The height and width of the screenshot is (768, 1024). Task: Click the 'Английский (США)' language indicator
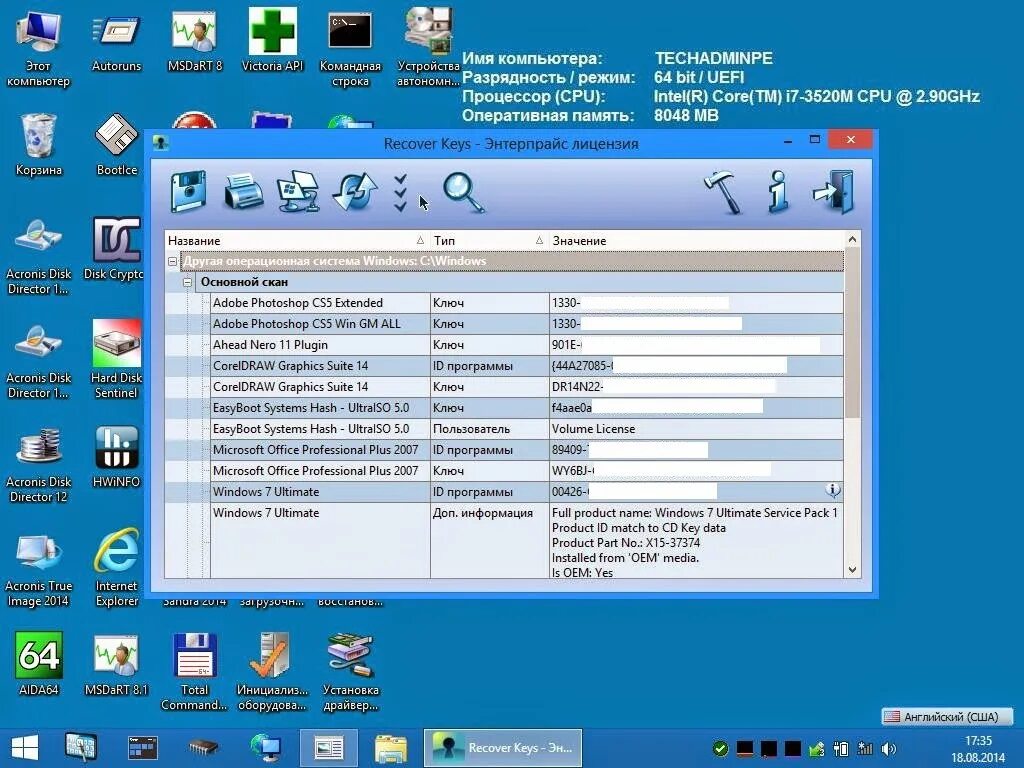click(947, 716)
